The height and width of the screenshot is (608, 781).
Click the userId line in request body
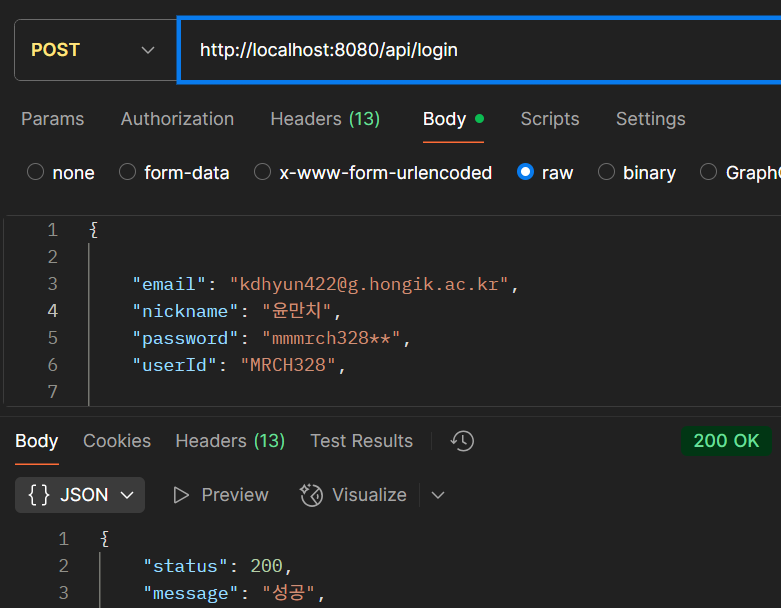coord(239,365)
